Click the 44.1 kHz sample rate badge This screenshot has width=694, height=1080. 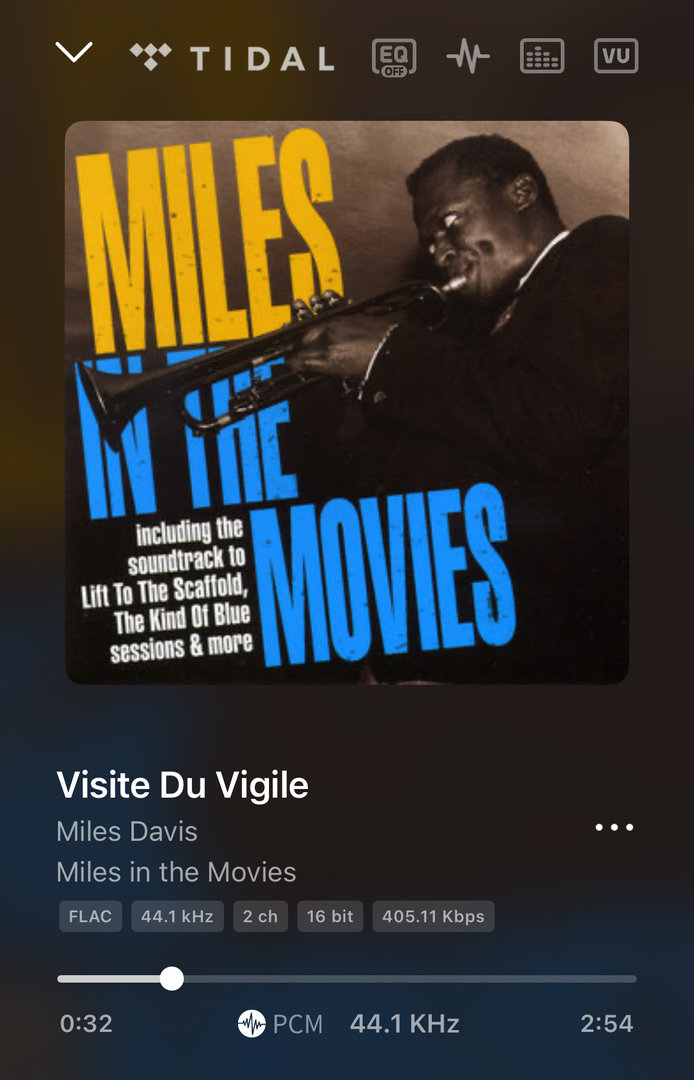tap(178, 916)
